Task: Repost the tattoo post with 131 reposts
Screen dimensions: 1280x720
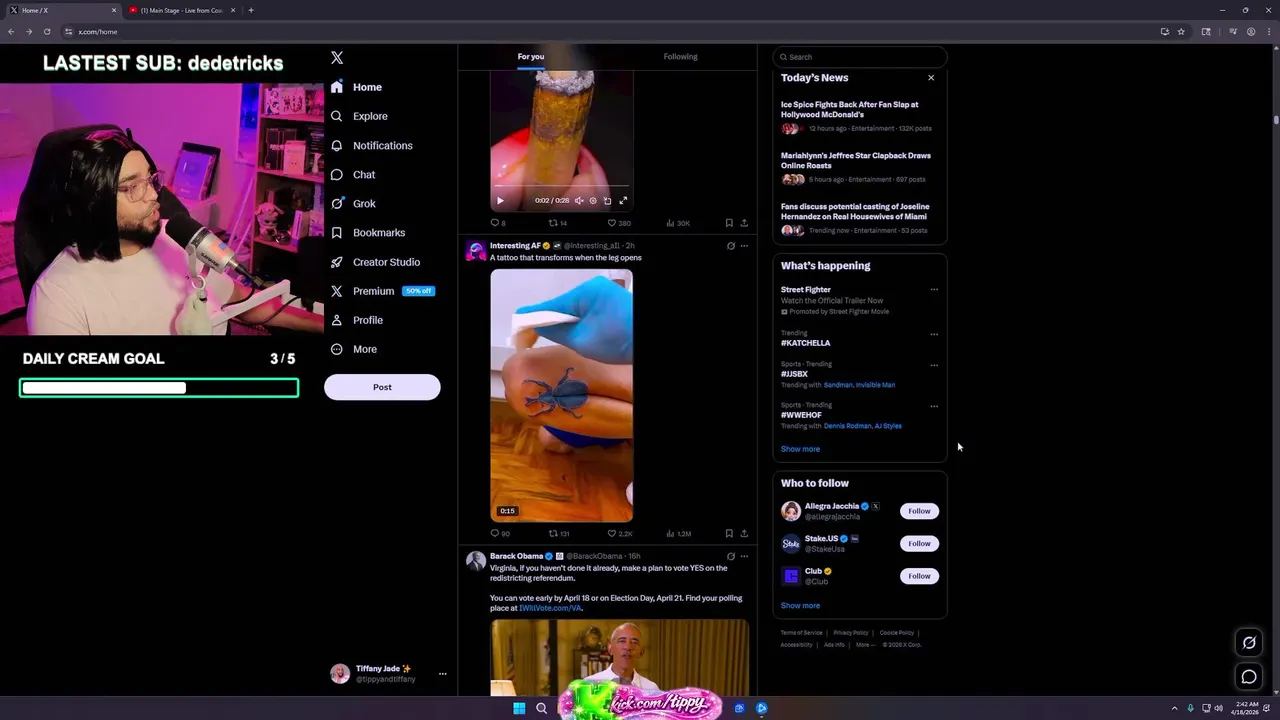Action: click(559, 533)
